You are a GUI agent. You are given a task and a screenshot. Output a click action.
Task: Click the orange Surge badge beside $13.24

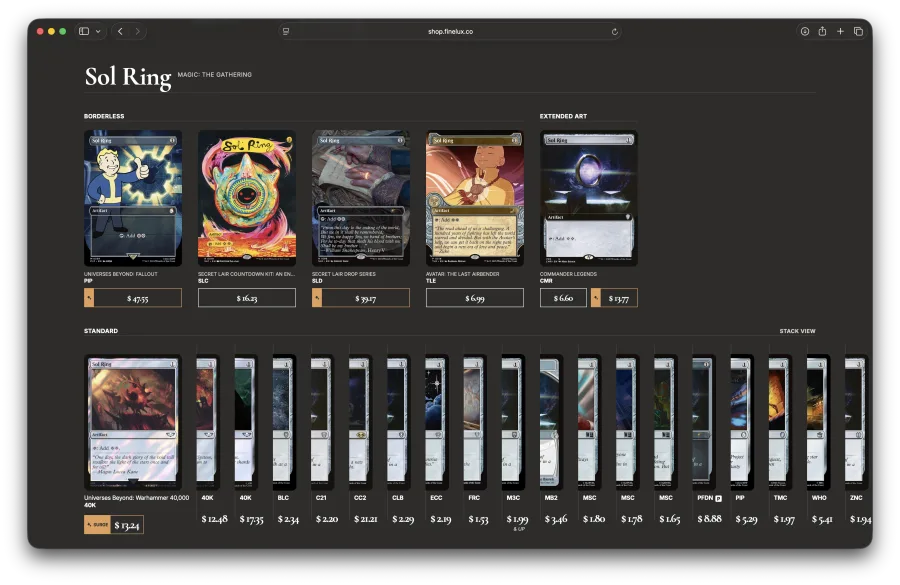[x=97, y=525]
